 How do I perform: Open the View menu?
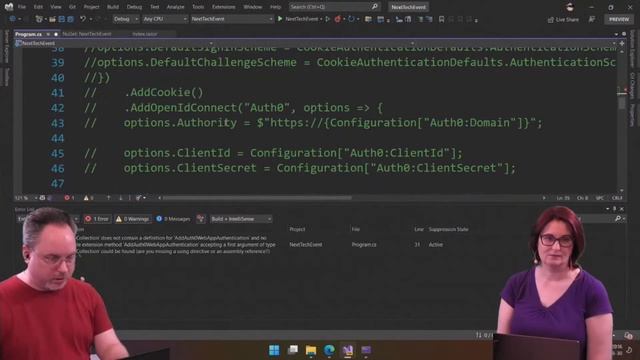[56, 7]
